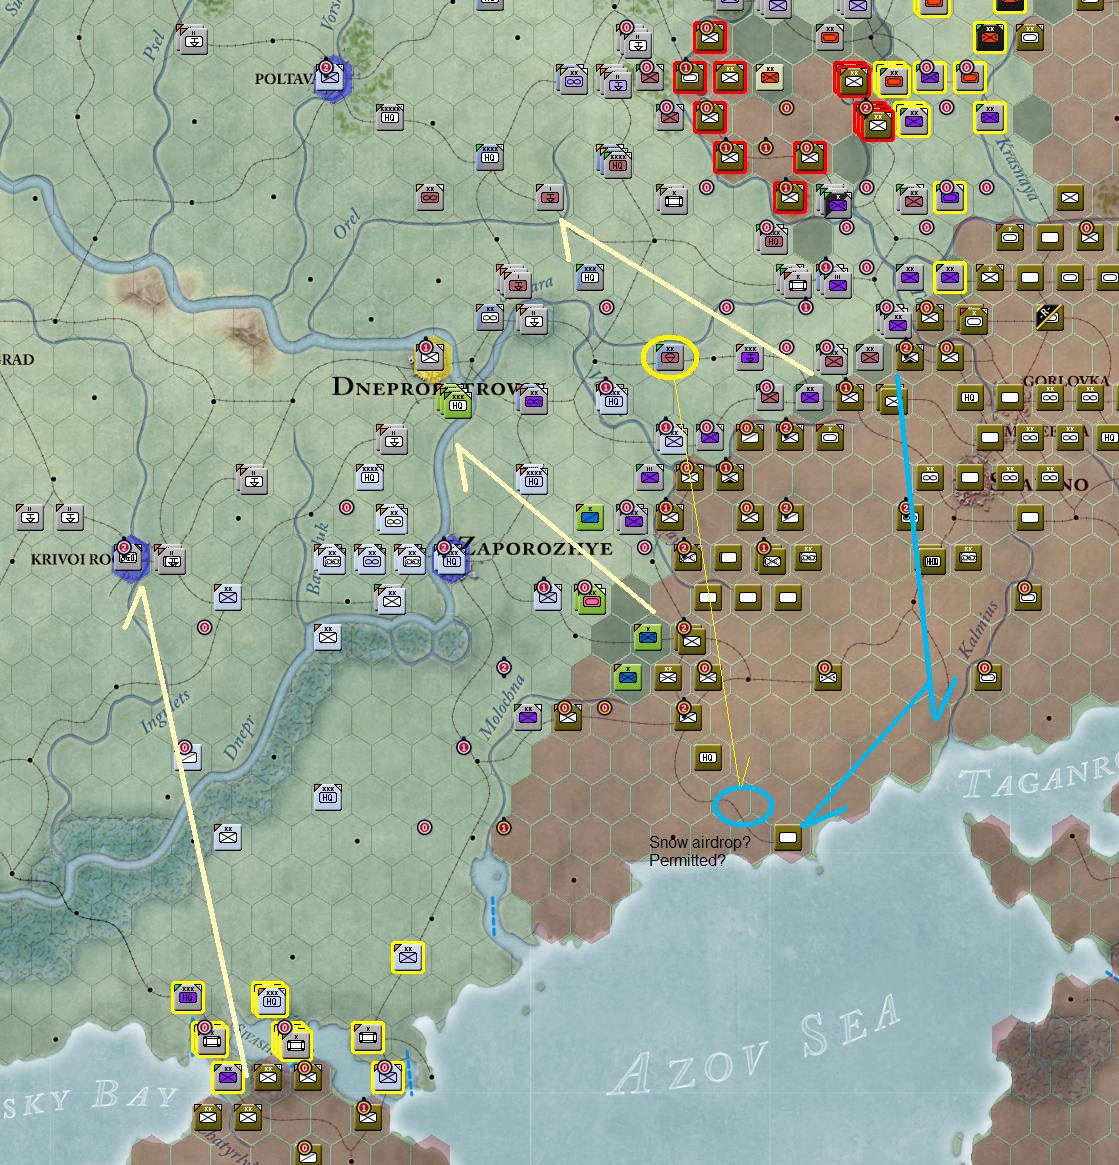
Task: Select the green XXX HQ stack below Dnepropetrovsk
Action: (455, 403)
